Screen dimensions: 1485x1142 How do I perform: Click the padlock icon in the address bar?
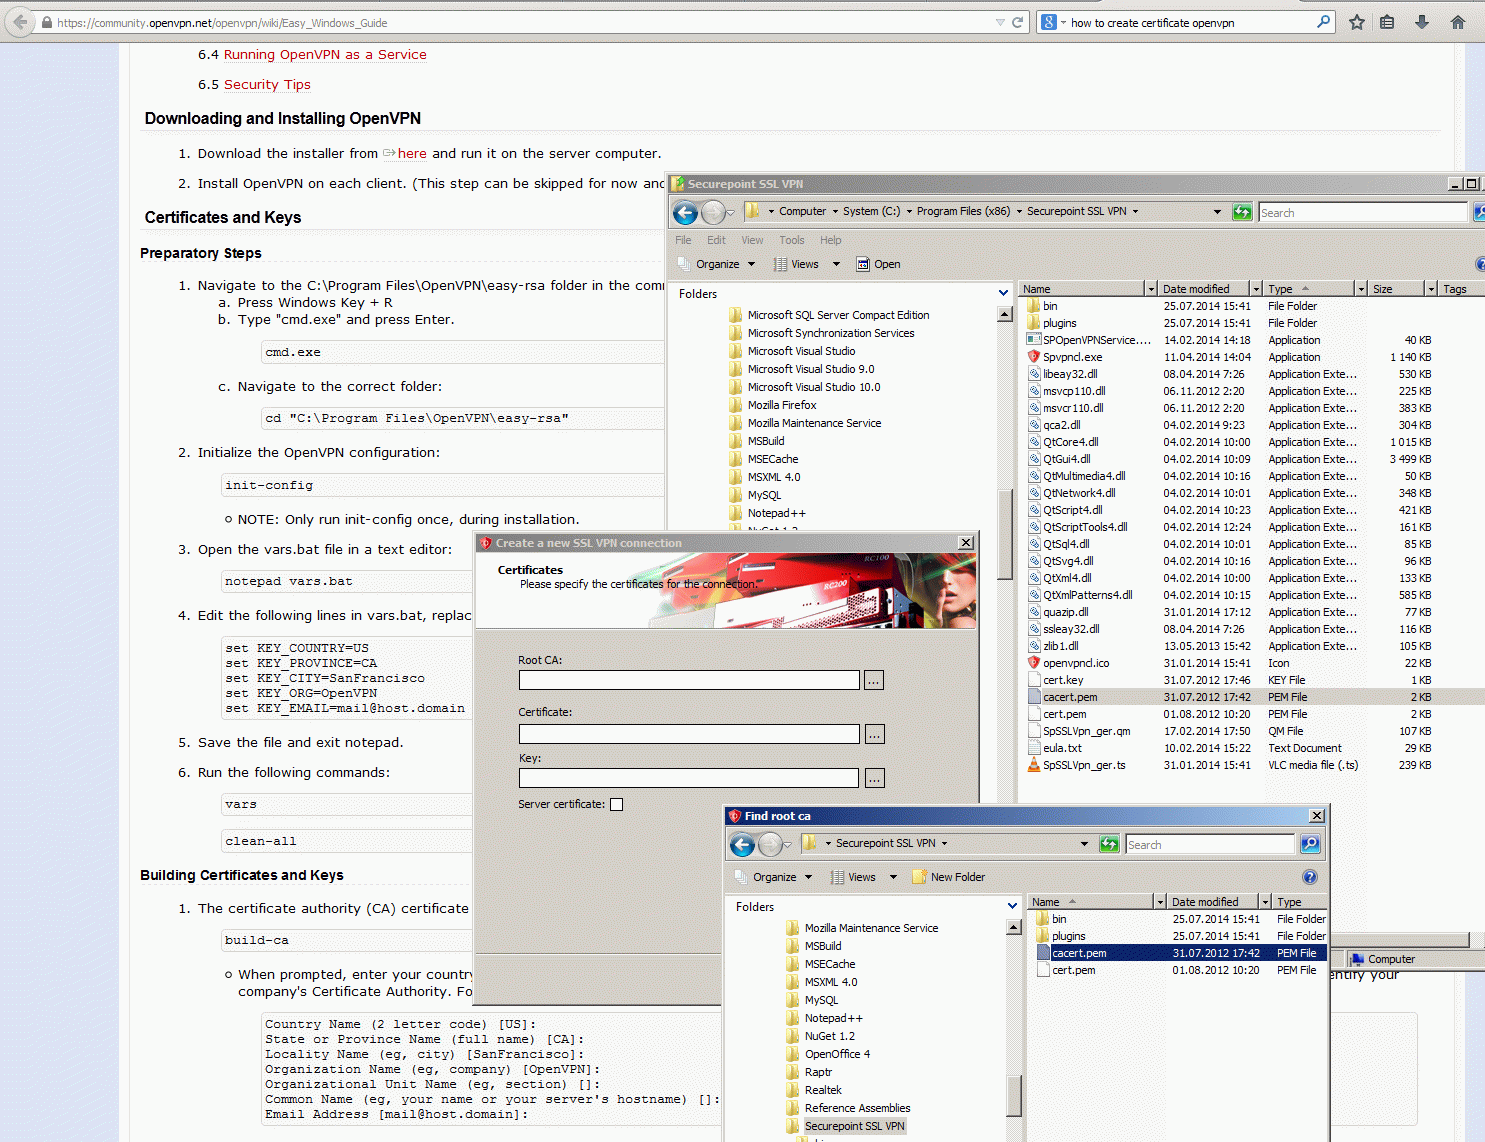[47, 22]
